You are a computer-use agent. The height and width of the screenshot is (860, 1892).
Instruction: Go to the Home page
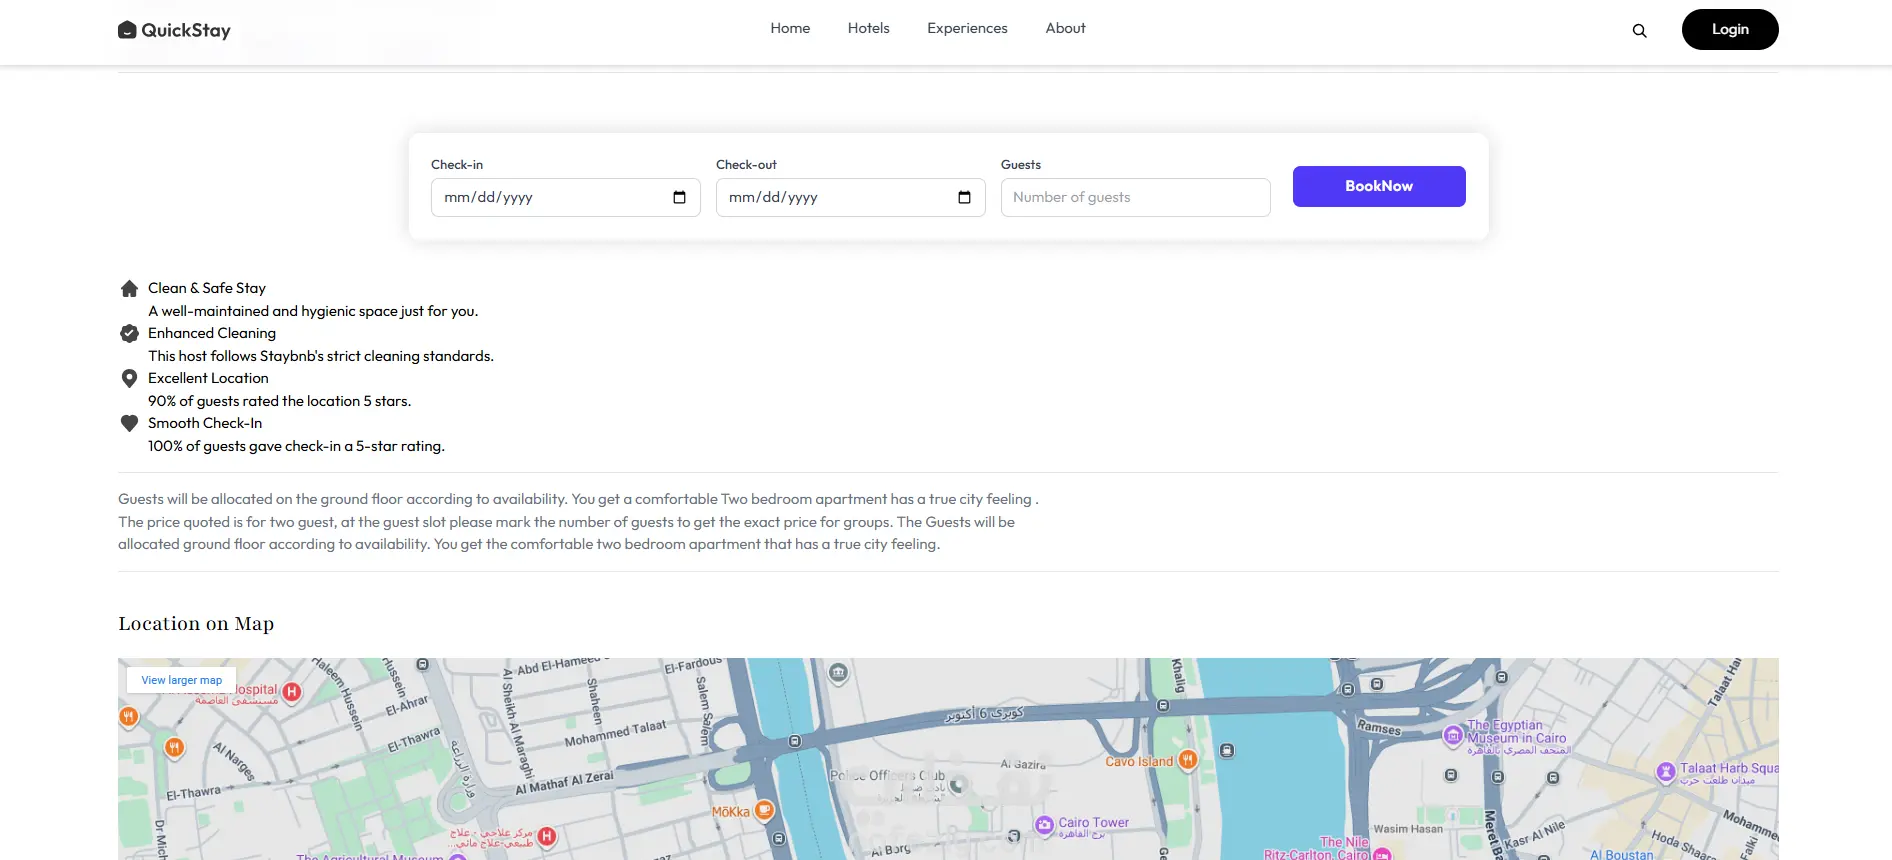(790, 28)
